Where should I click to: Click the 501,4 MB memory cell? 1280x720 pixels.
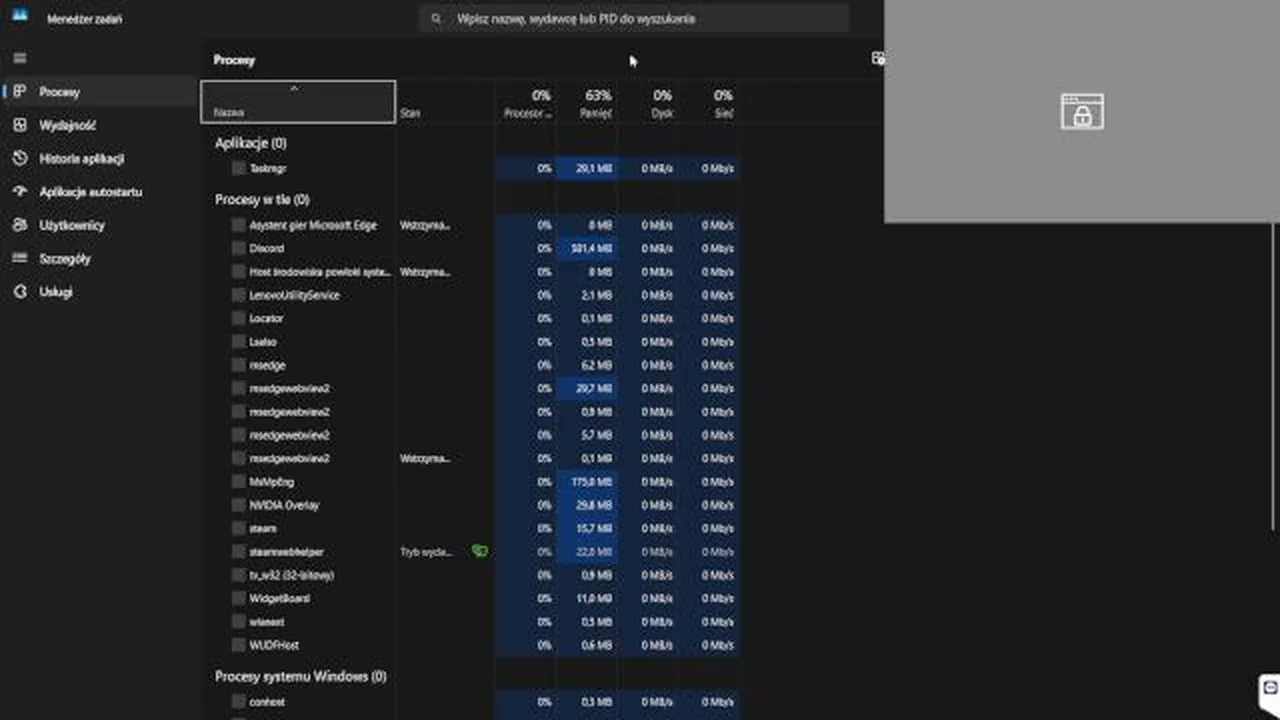coord(587,248)
